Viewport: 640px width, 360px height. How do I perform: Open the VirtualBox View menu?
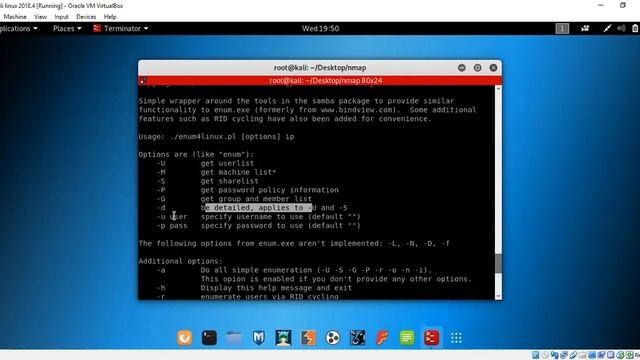[40, 17]
